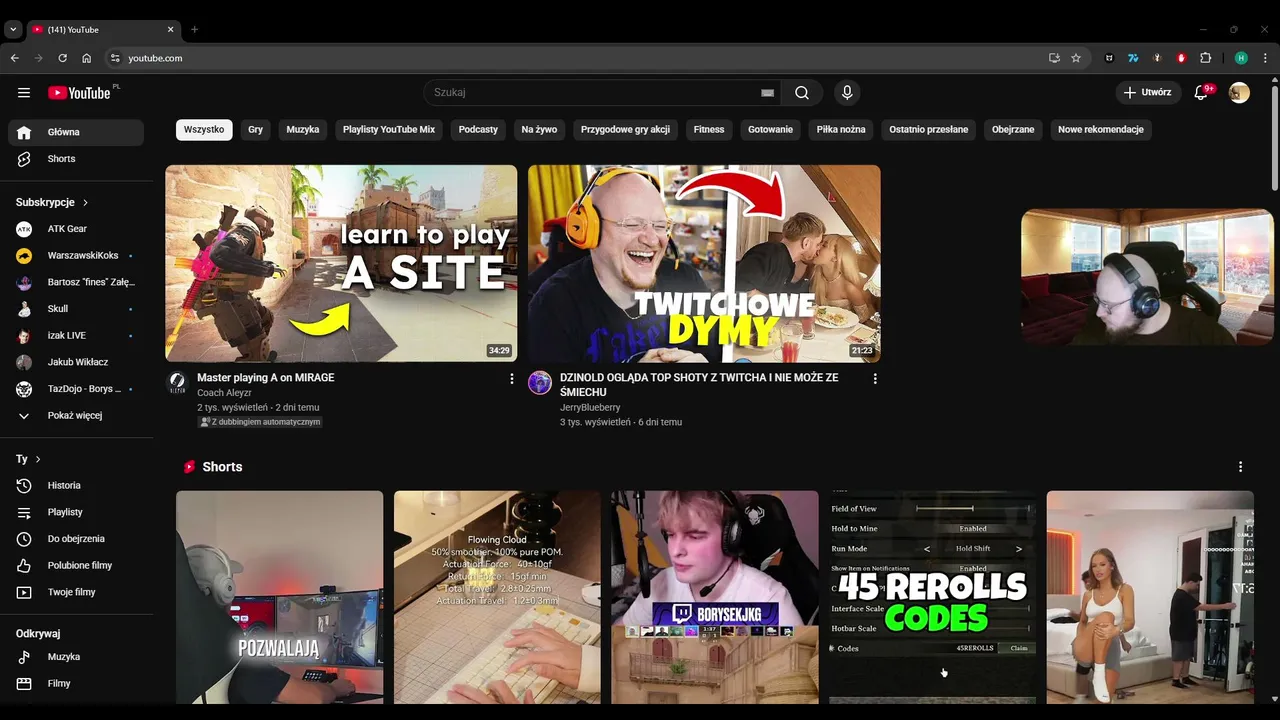Bookmark this page with the star
The width and height of the screenshot is (1280, 720).
coord(1076,58)
